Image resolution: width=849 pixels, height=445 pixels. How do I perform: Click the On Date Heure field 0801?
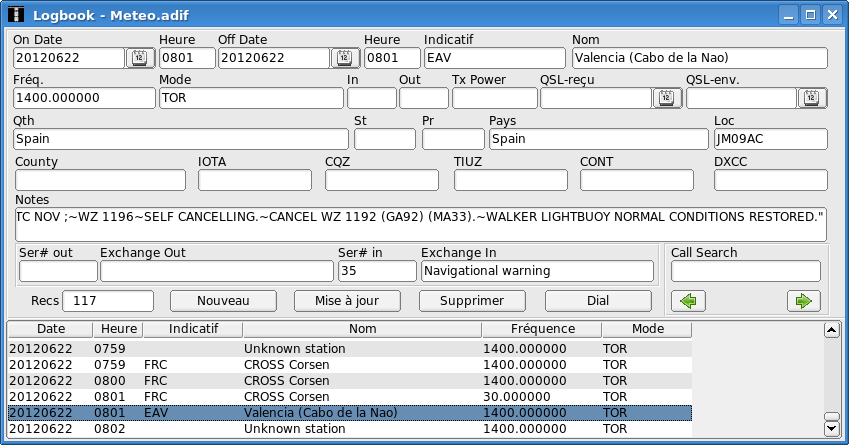pos(187,58)
